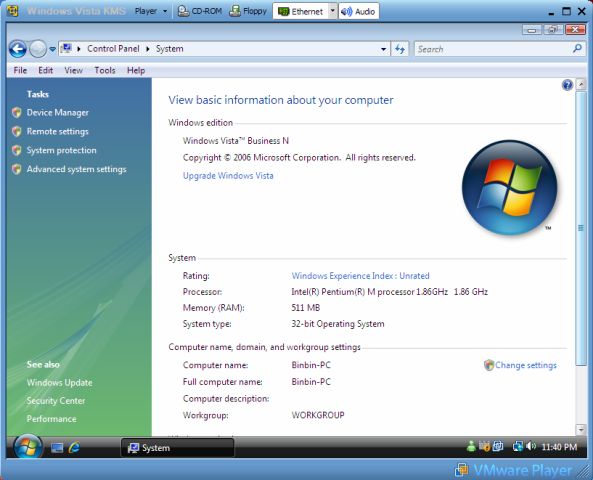Expand the arrow before System breadcrumb
The width and height of the screenshot is (593, 480).
pos(148,49)
